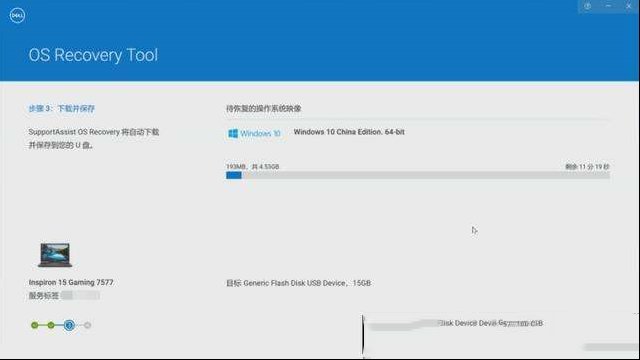Viewport: 640px width, 360px height.
Task: Close the OS Recovery Tool window
Action: click(x=629, y=6)
